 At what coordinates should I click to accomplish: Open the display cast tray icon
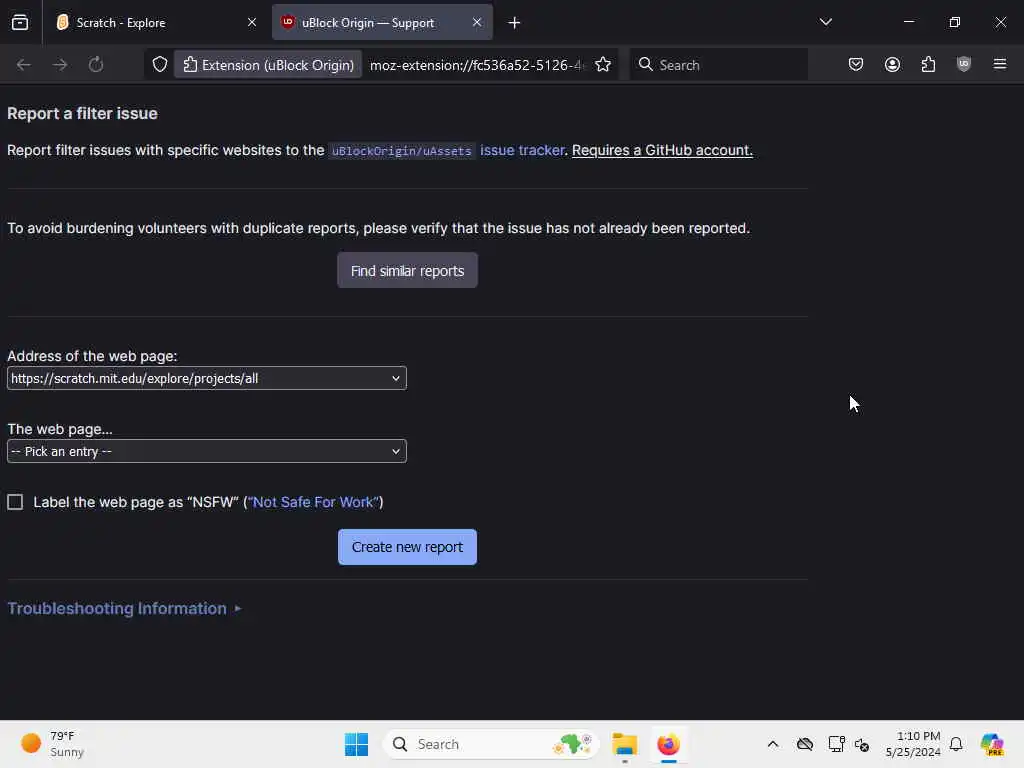pyautogui.click(x=836, y=744)
